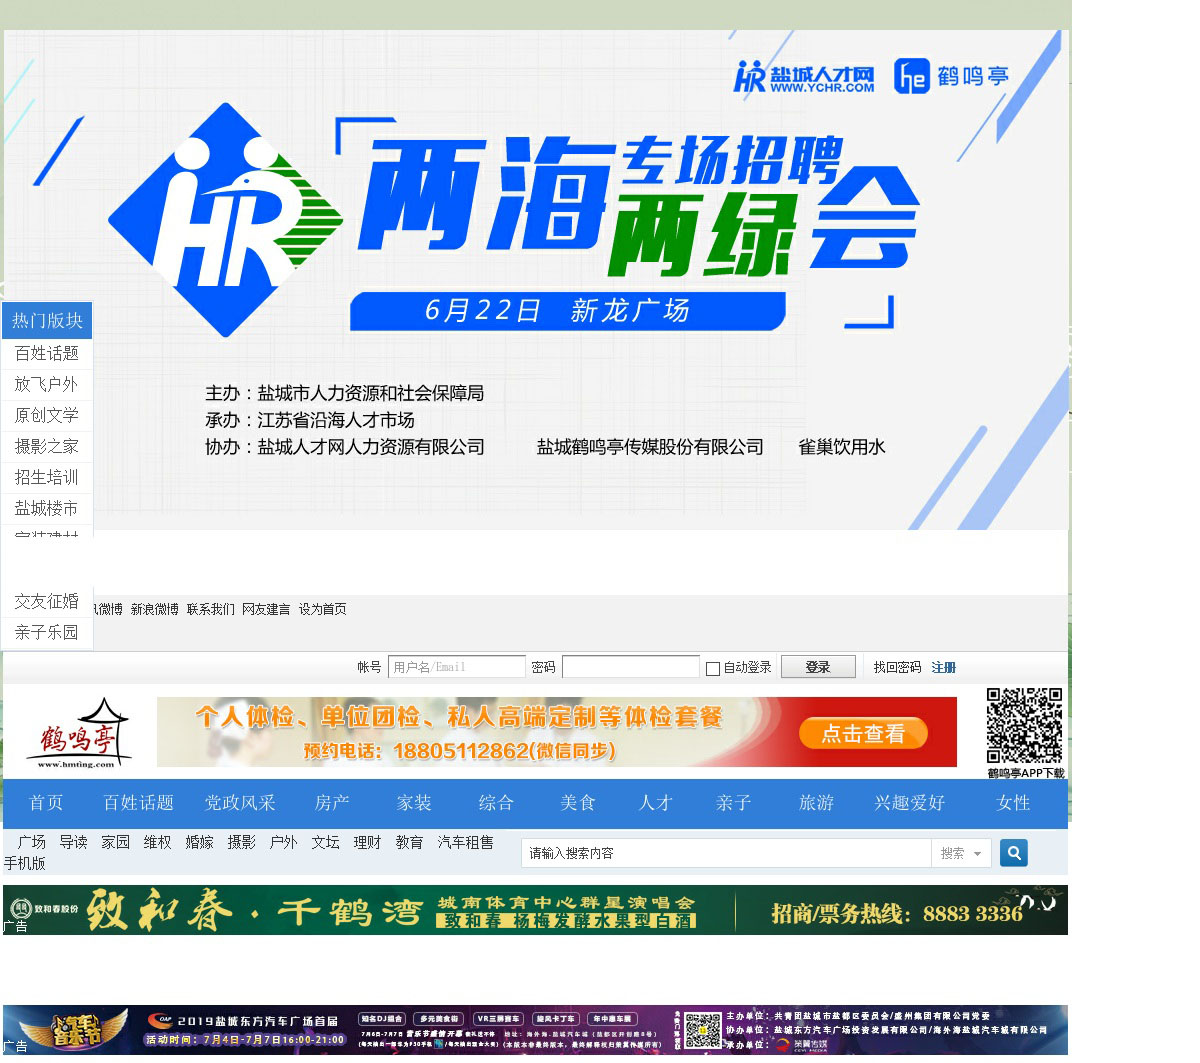Click the 找回密码 link
The height and width of the screenshot is (1063, 1200).
pos(897,667)
